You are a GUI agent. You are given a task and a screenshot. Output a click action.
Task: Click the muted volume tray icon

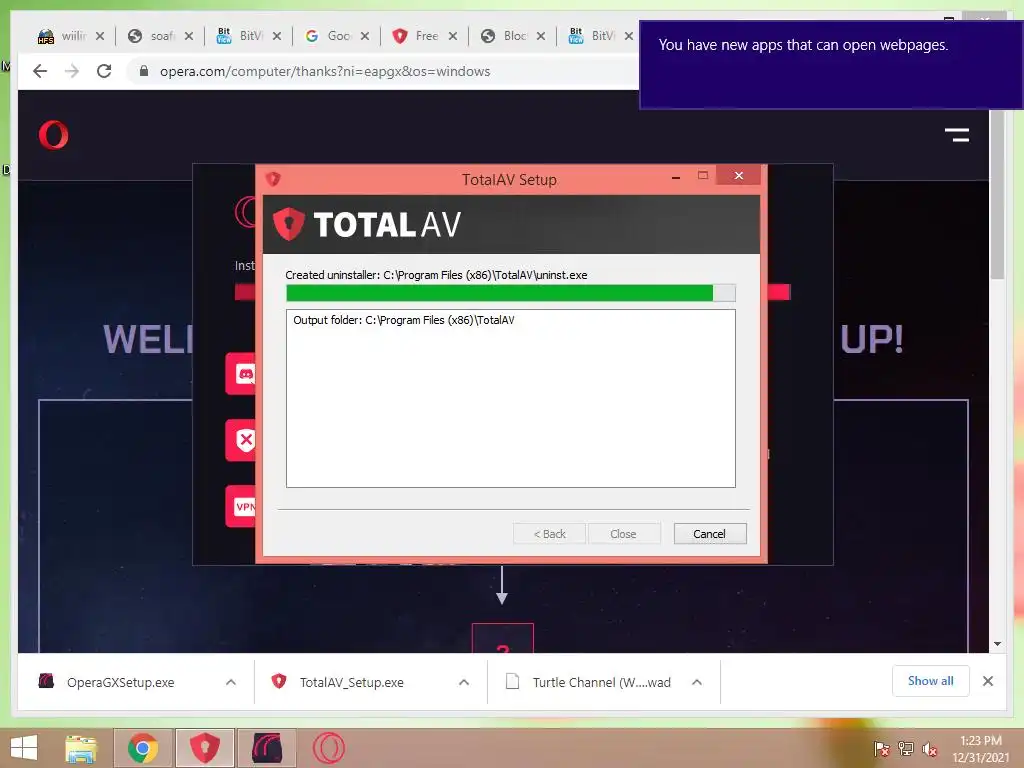coord(929,748)
